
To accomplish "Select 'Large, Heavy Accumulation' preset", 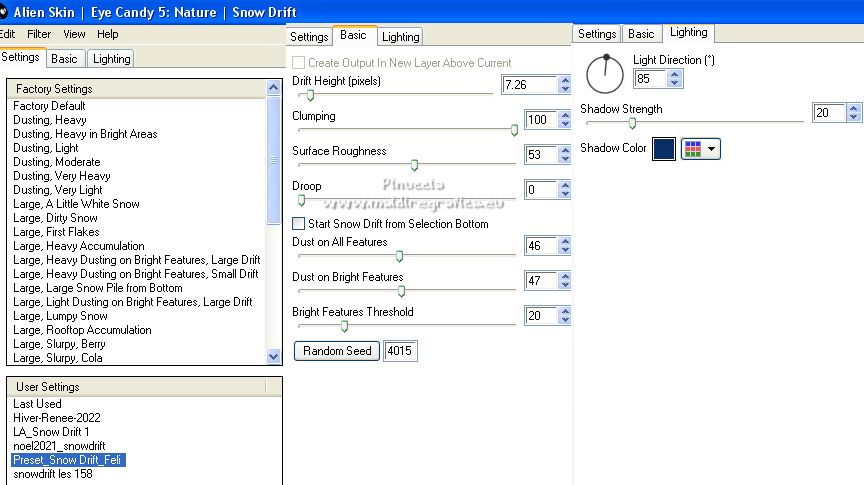I will (79, 246).
